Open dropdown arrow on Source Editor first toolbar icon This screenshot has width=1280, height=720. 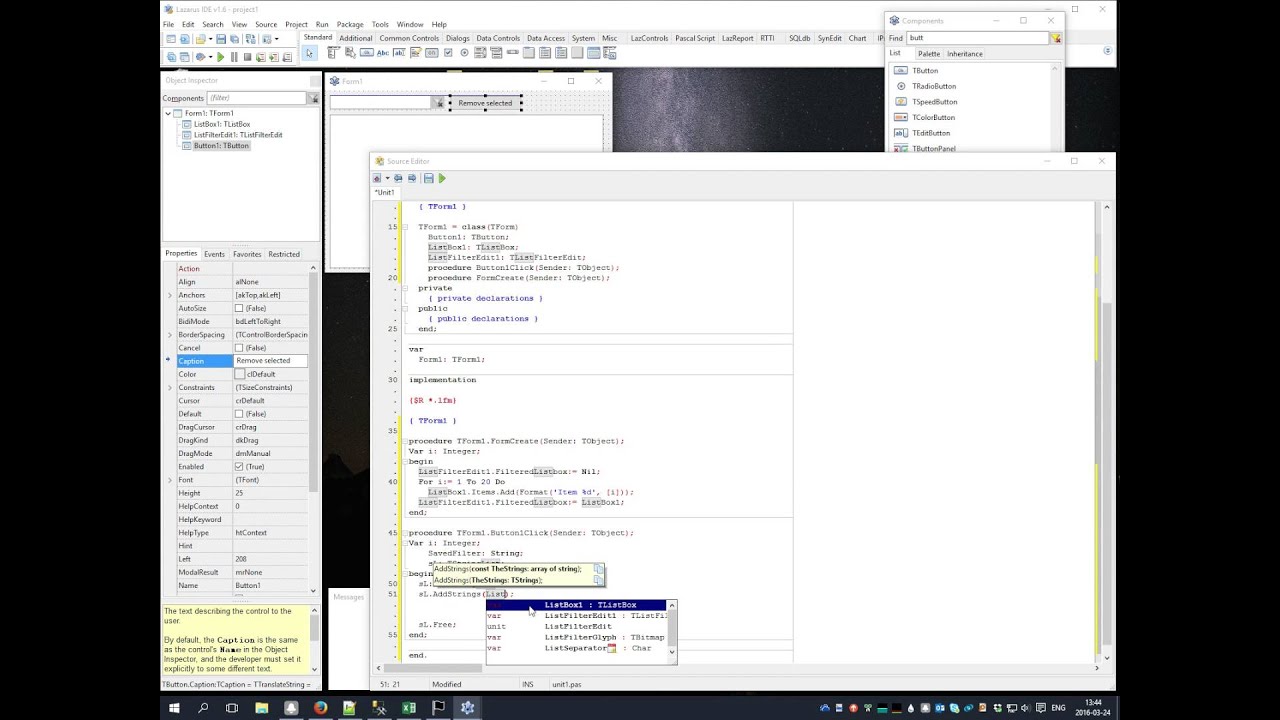tap(387, 178)
